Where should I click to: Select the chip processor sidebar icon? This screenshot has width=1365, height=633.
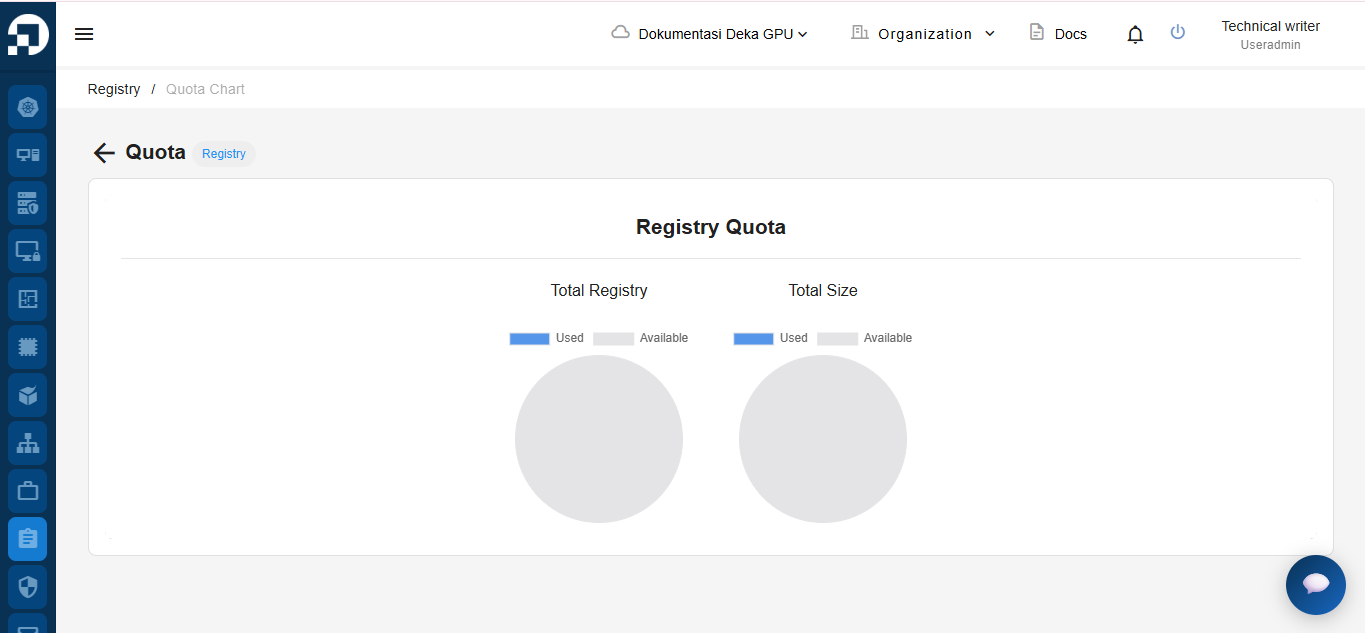click(x=28, y=347)
